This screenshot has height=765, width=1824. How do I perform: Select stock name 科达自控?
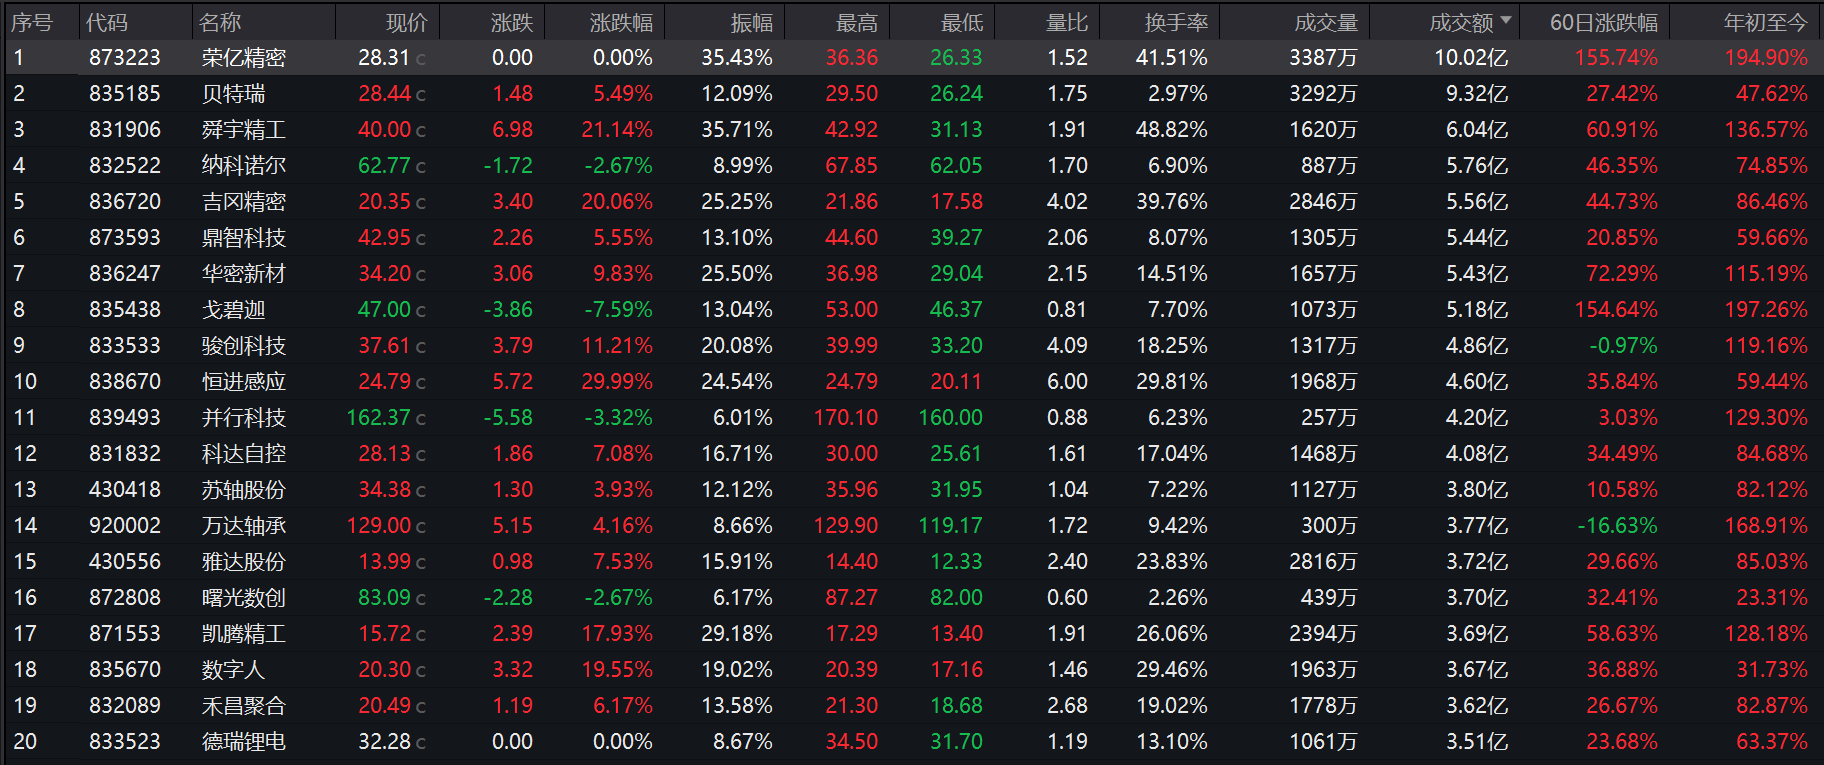244,454
